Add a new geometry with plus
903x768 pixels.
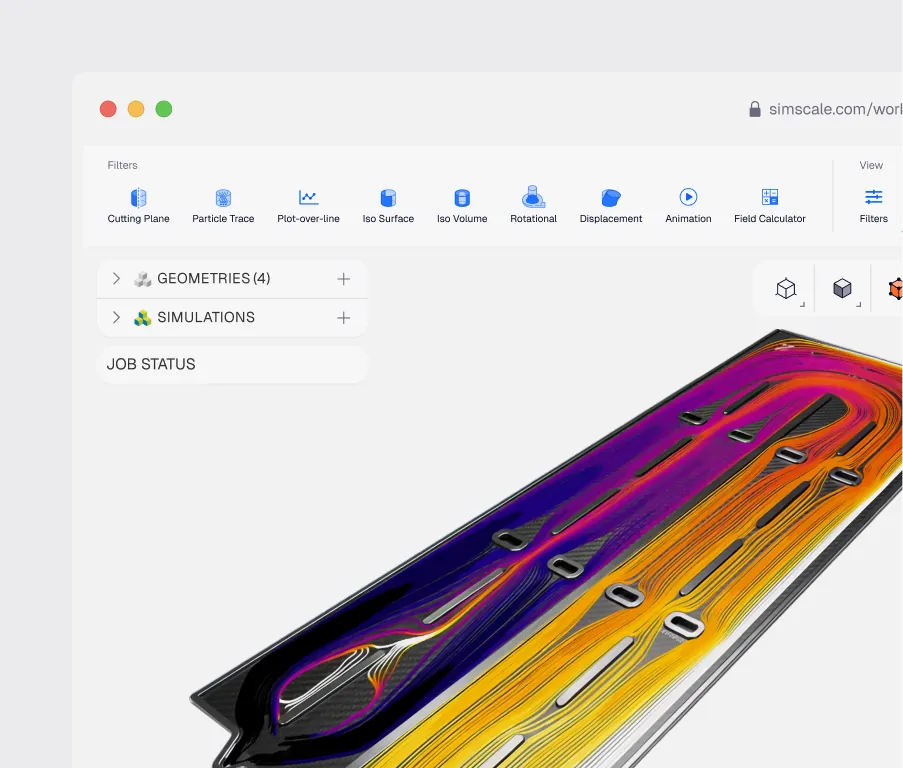343,279
